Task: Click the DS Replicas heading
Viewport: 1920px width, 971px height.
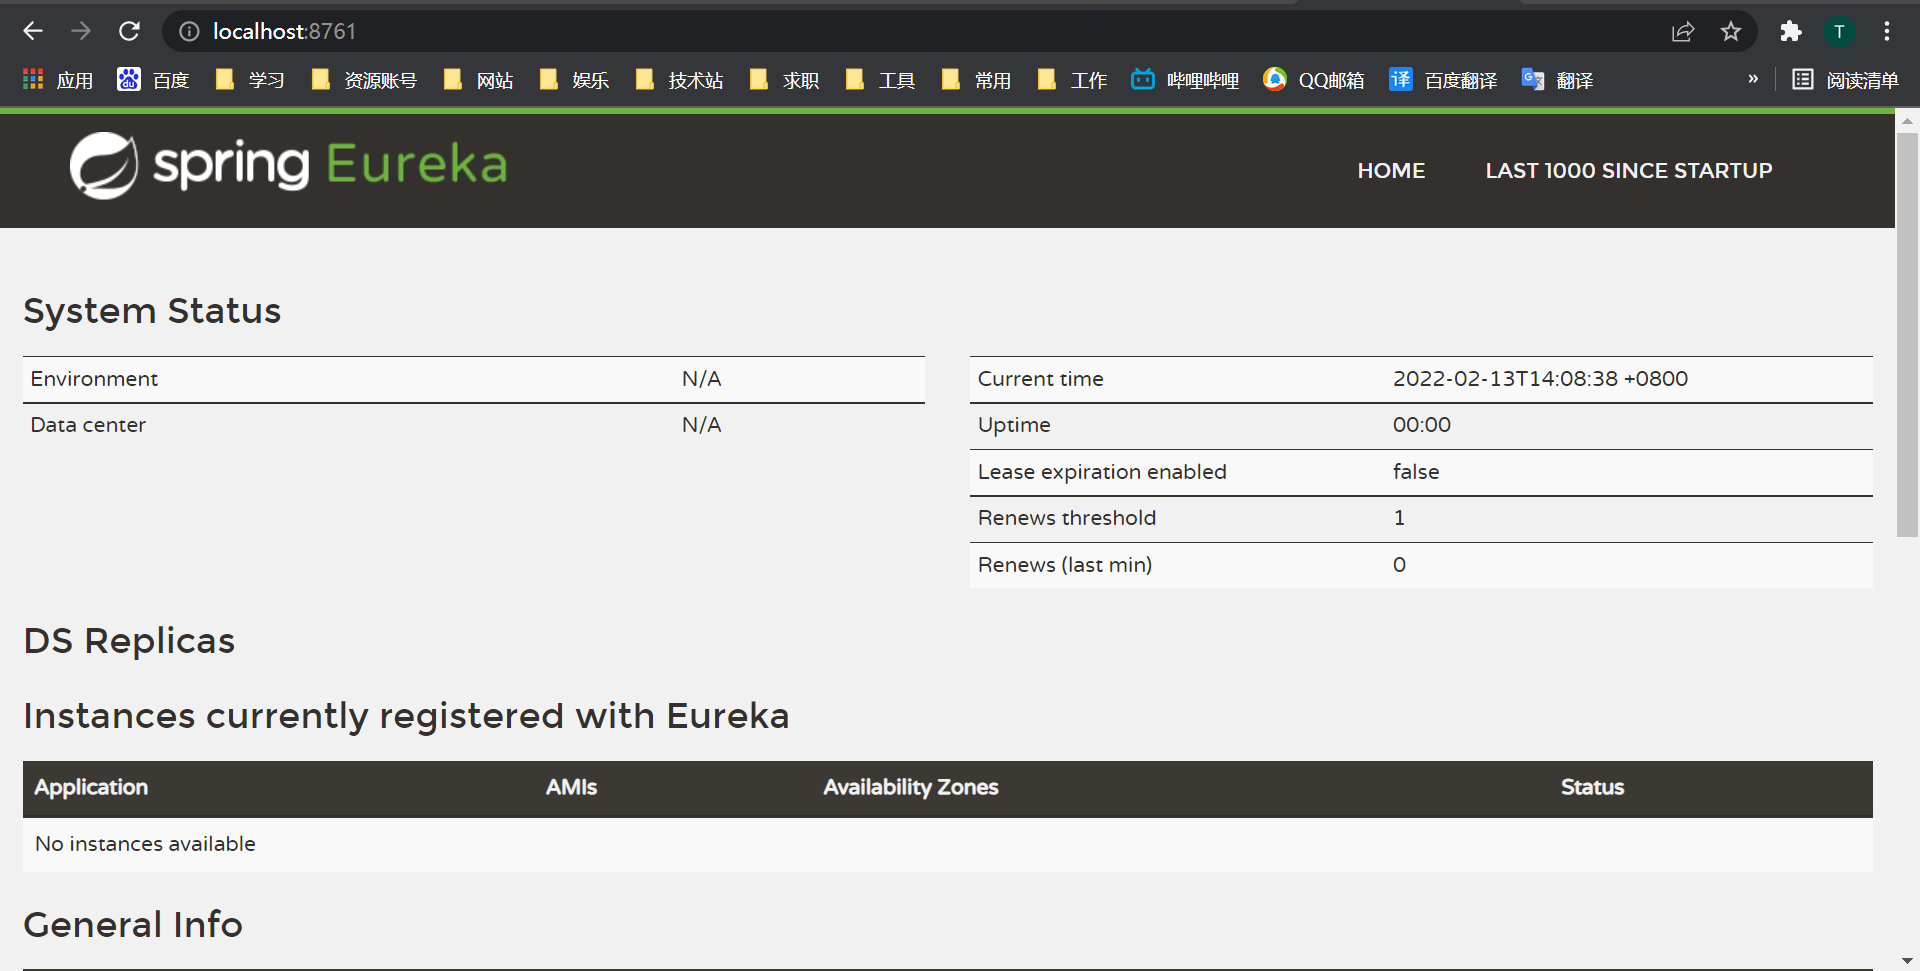Action: coord(129,641)
